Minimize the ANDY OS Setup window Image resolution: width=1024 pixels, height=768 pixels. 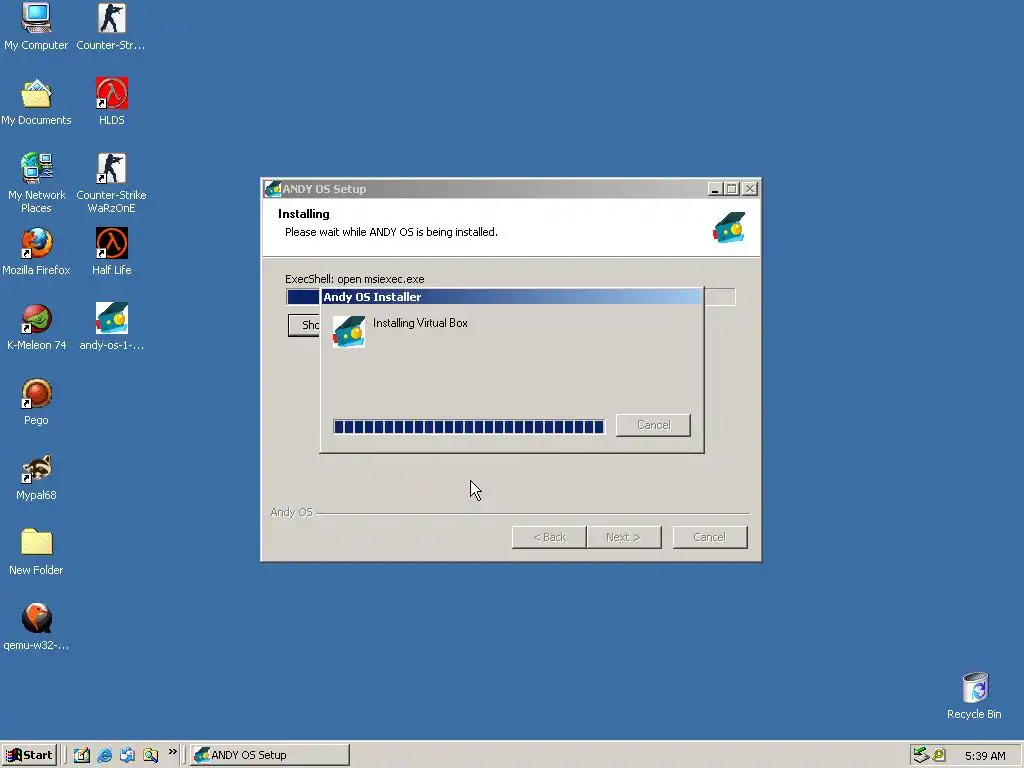[x=715, y=189]
